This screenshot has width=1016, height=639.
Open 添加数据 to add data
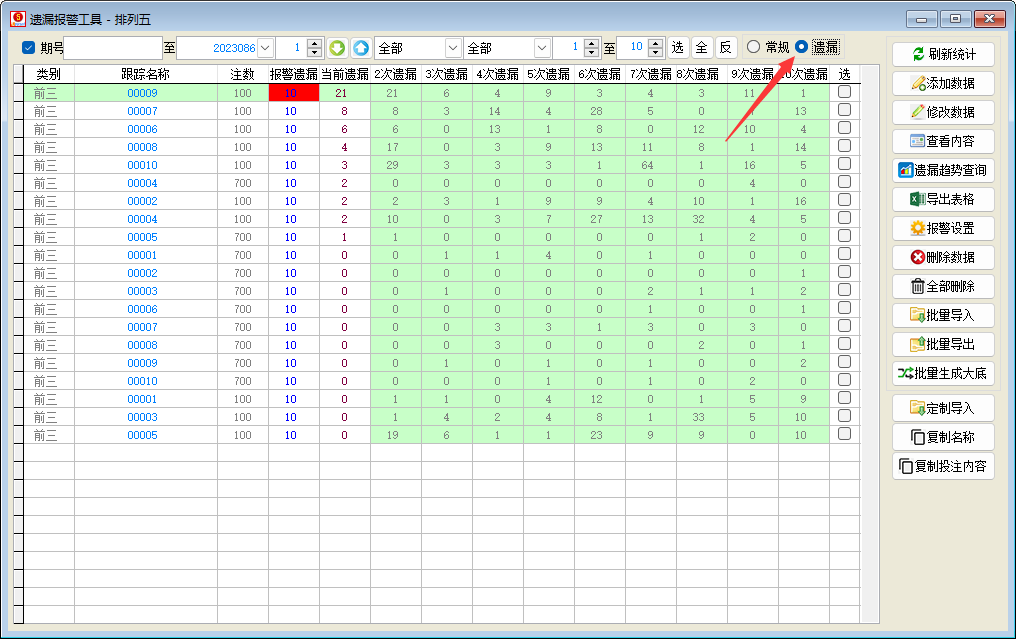pyautogui.click(x=943, y=83)
